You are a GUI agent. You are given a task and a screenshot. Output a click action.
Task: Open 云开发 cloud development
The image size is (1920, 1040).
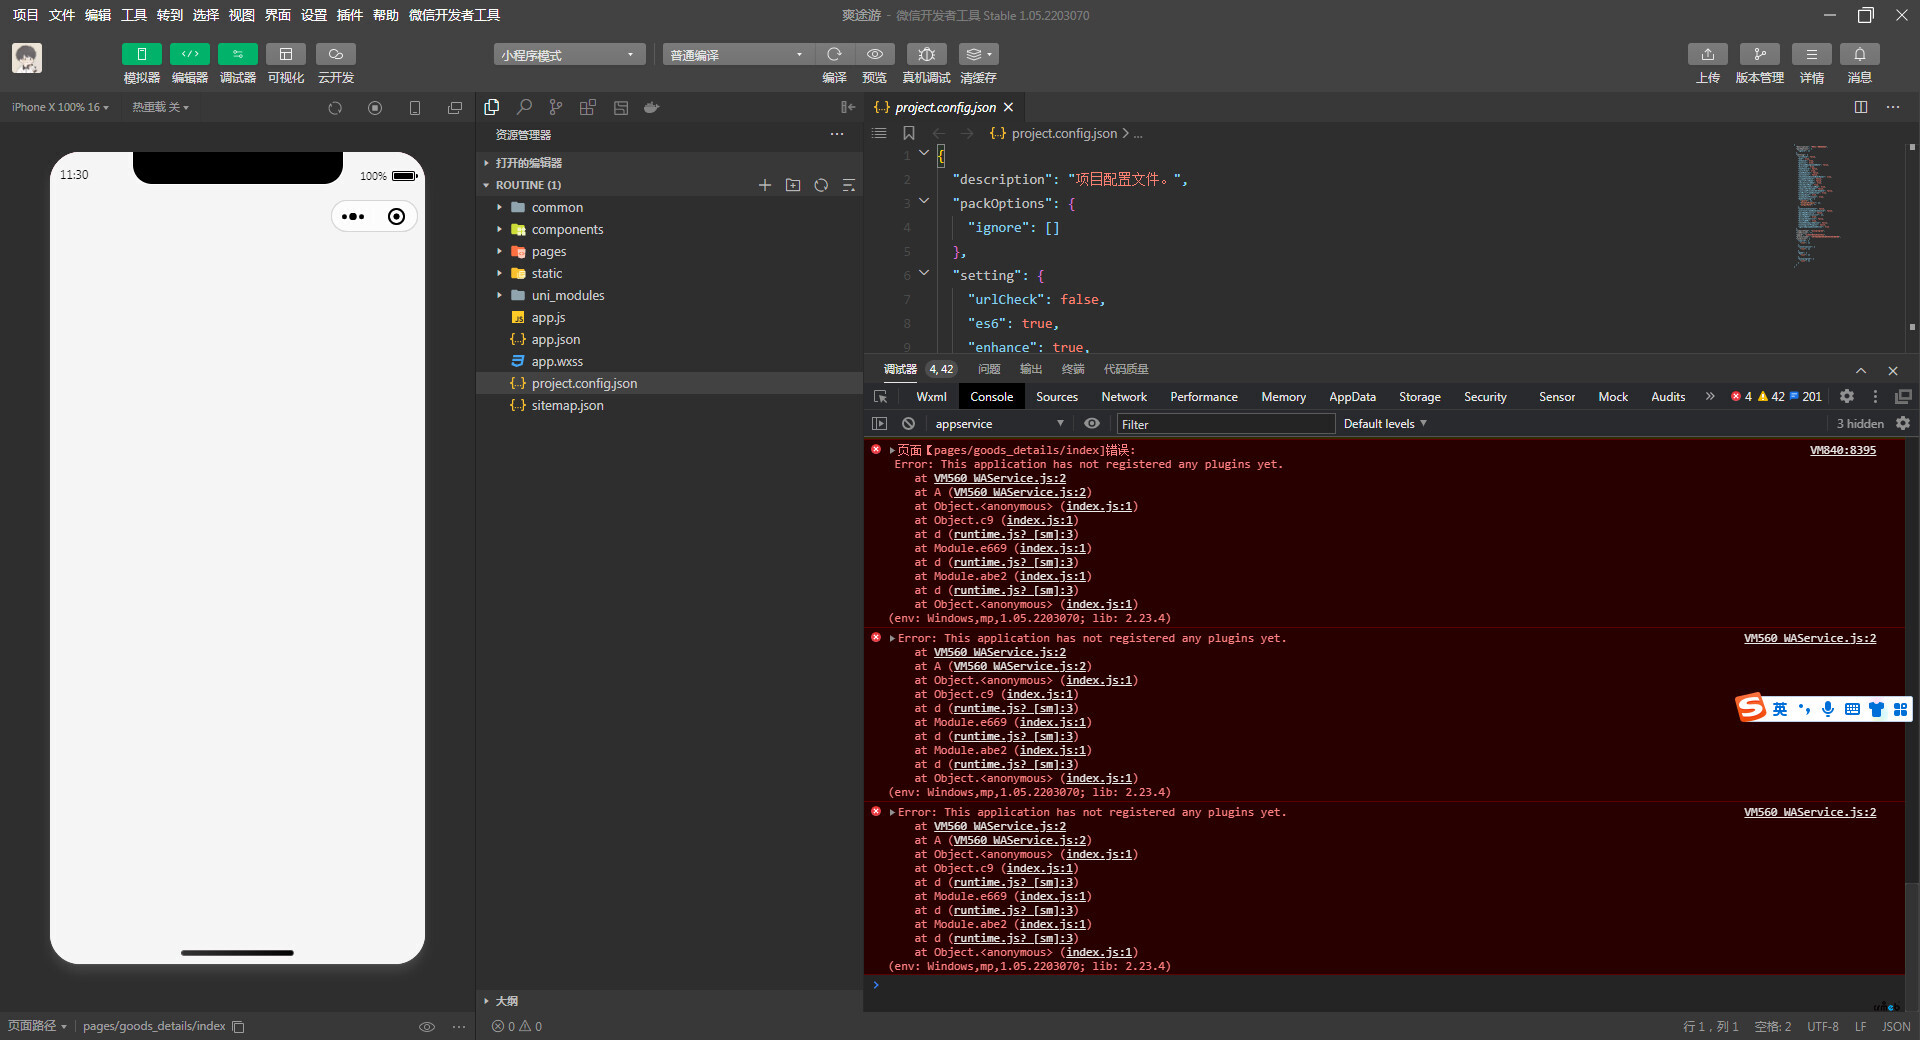pos(336,54)
